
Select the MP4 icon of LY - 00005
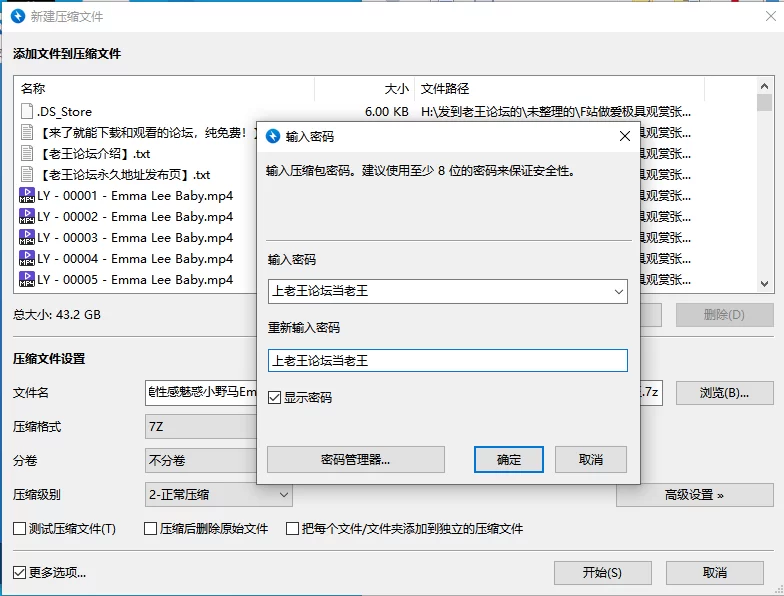pyautogui.click(x=27, y=279)
